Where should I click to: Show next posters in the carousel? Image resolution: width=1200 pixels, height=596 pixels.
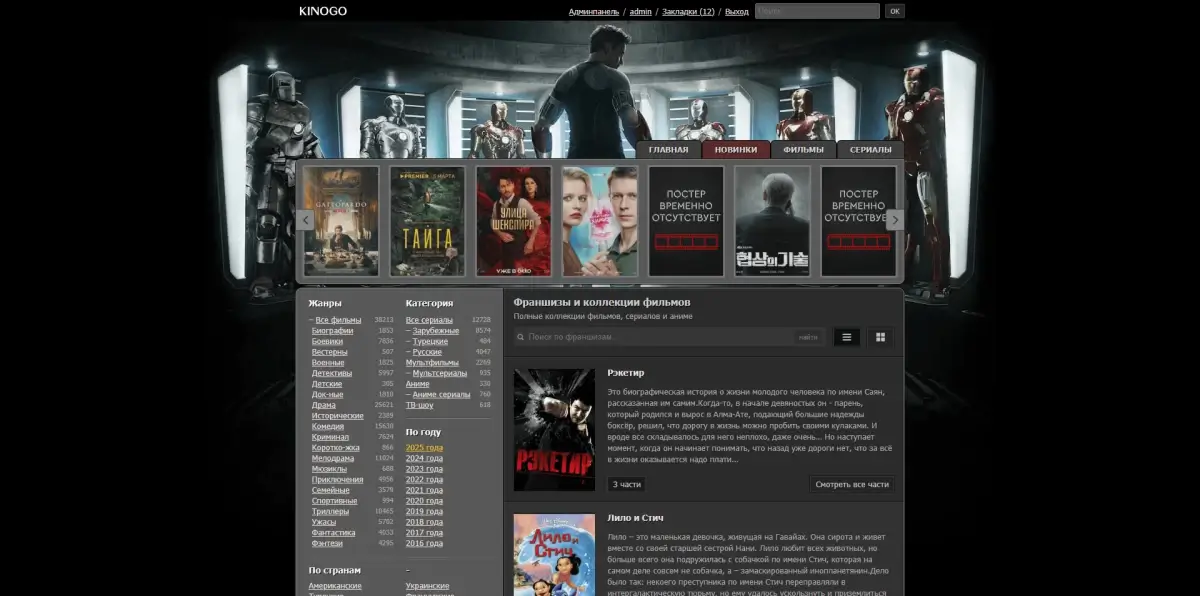pyautogui.click(x=895, y=220)
